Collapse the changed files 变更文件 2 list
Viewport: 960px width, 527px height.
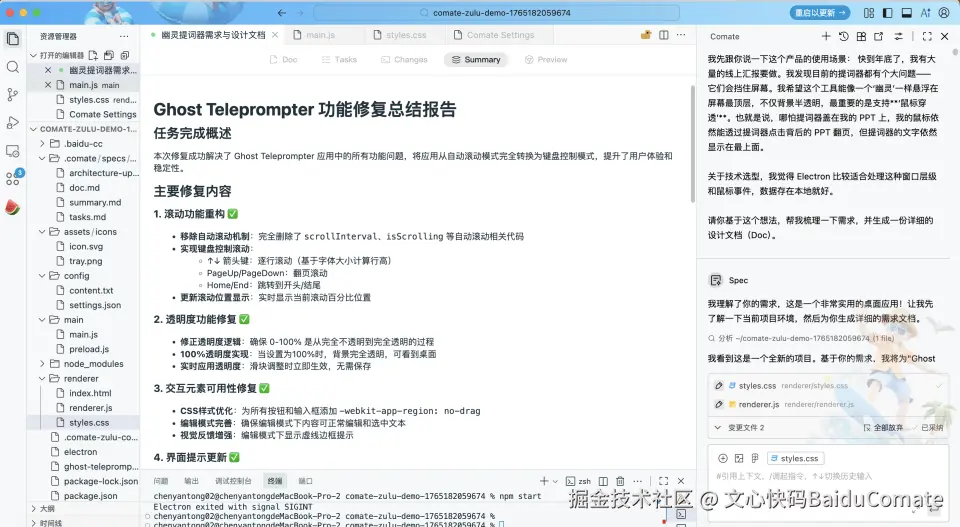pos(718,428)
